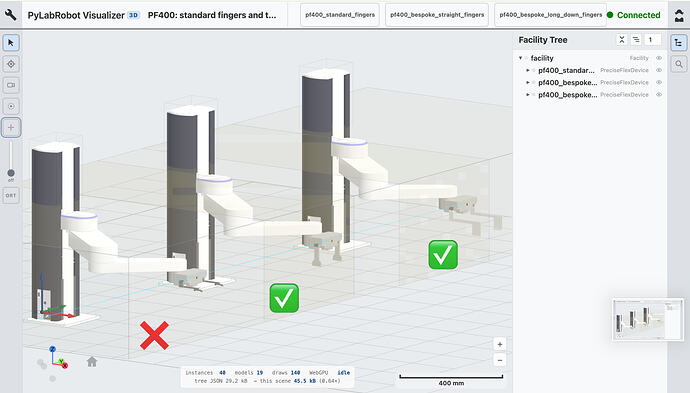Select the arrow pointer tool

11,43
